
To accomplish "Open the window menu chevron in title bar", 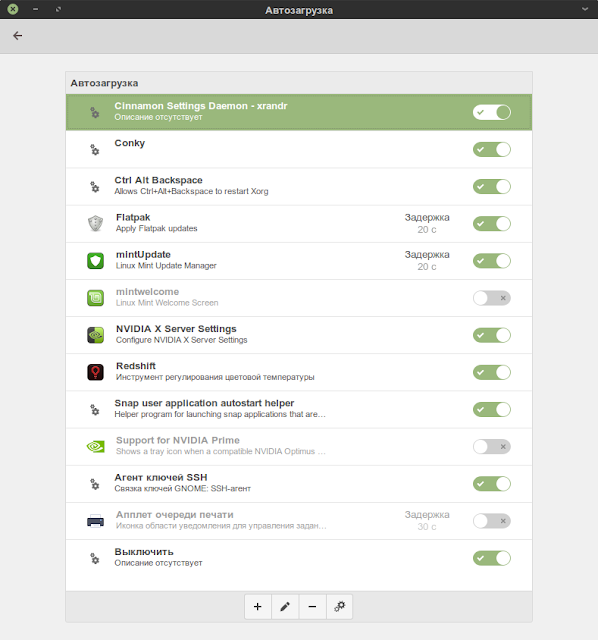I will click(x=585, y=9).
